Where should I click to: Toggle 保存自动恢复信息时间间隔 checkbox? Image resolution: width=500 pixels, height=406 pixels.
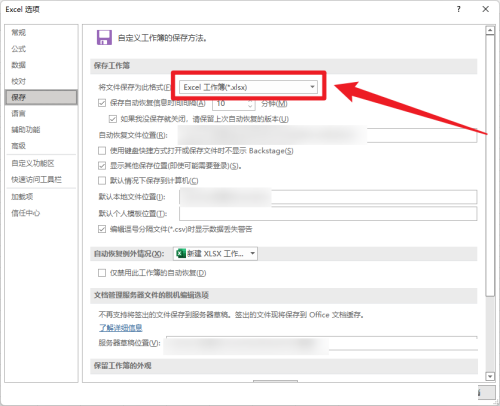(x=102, y=103)
